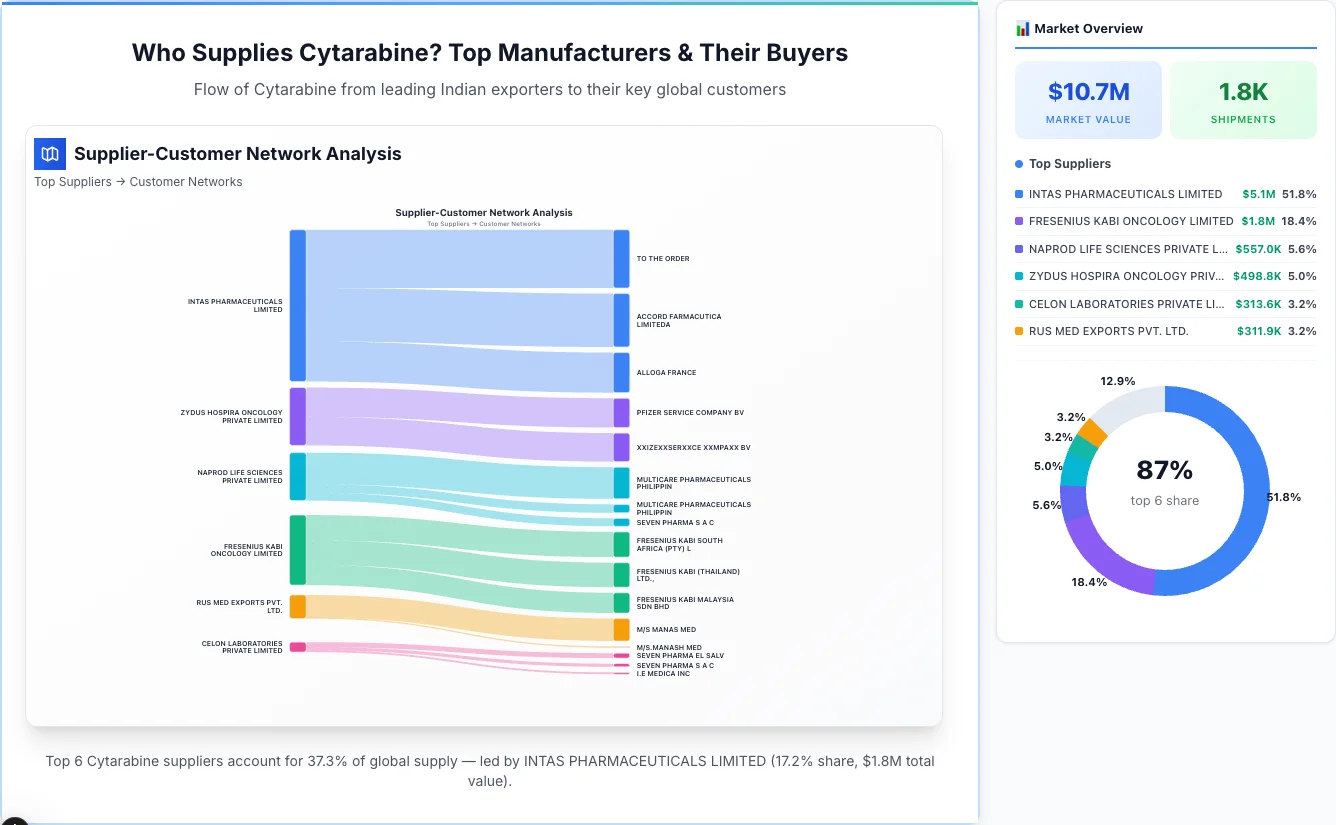
Task: Click the $5.1M value for INTAS
Action: tap(1258, 194)
